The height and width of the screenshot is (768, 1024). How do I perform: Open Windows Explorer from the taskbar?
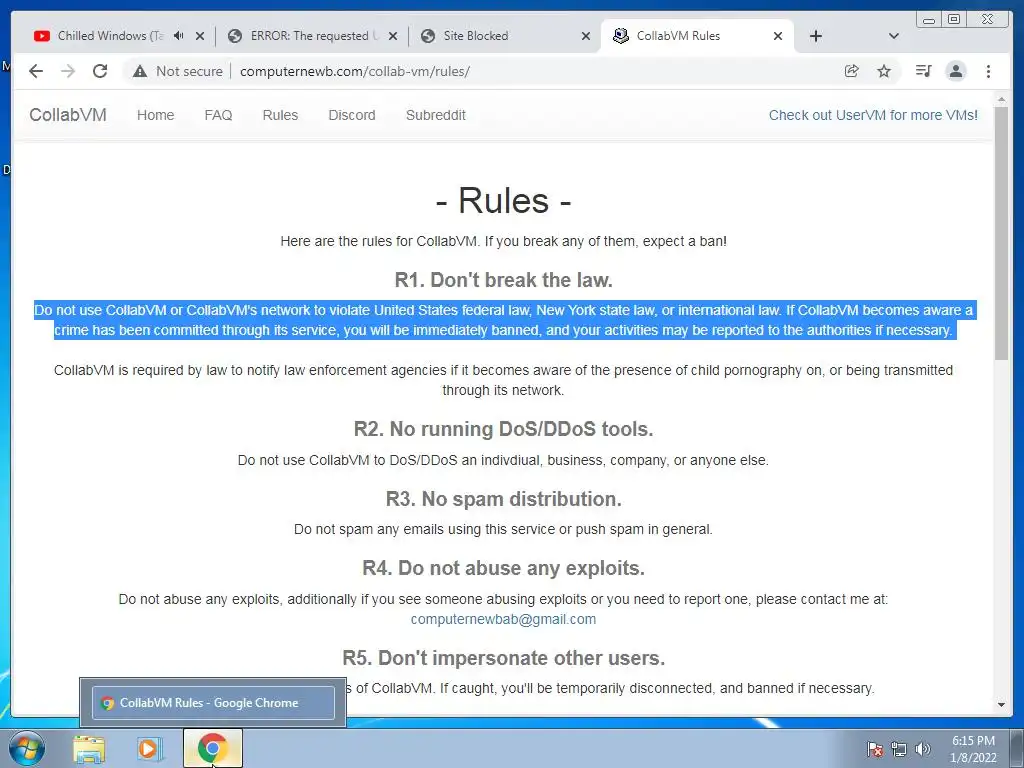pyautogui.click(x=88, y=749)
